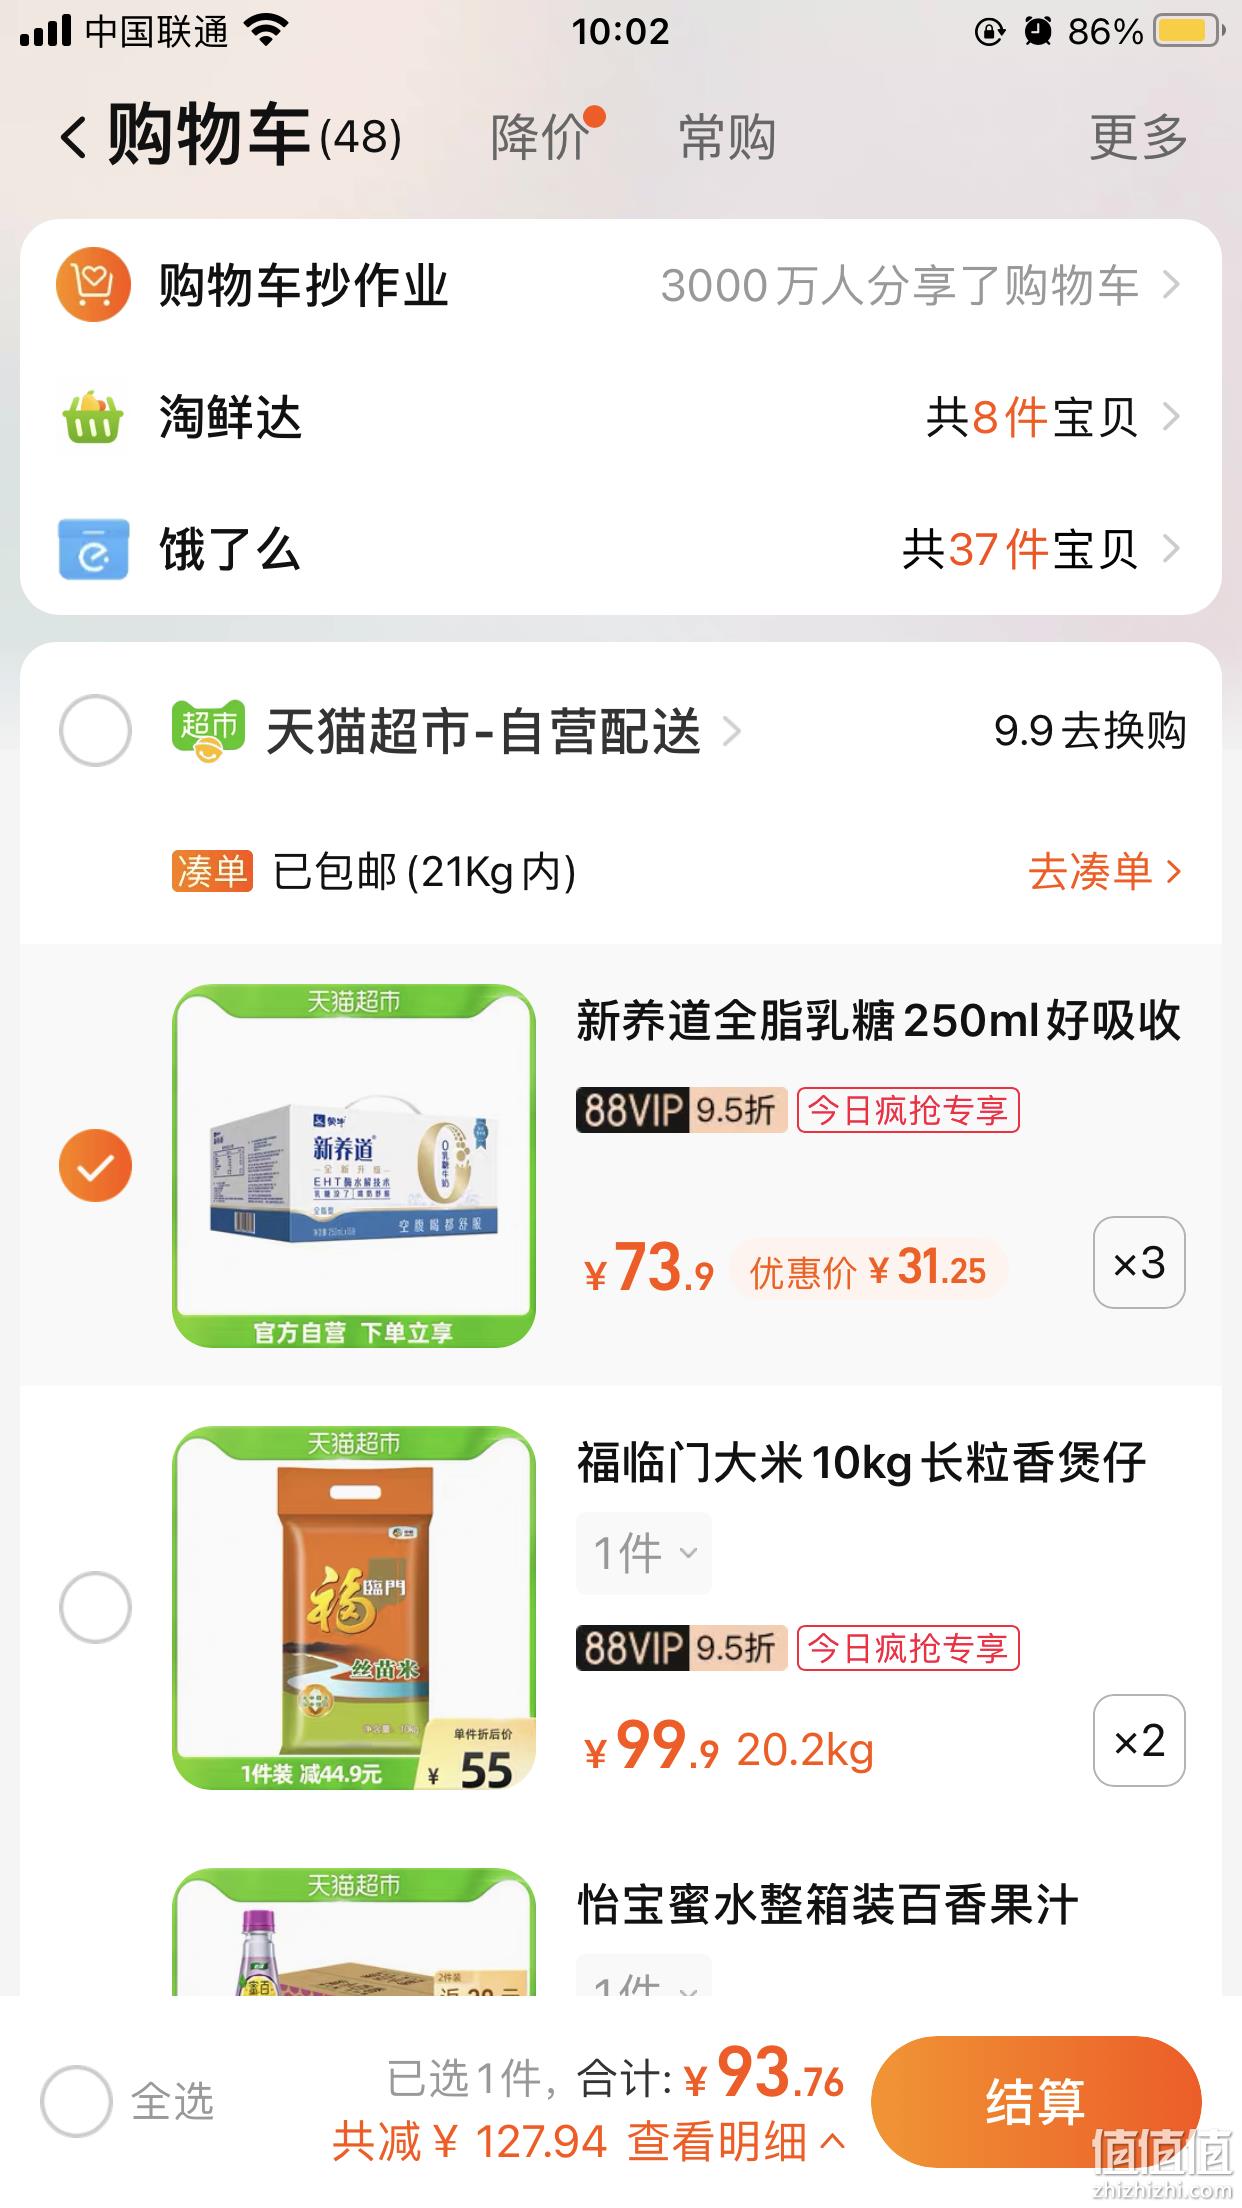Screen dimensions: 1242x2208
Task: Tap the 88VIP 9.5折 badge on milk item
Action: click(682, 1110)
